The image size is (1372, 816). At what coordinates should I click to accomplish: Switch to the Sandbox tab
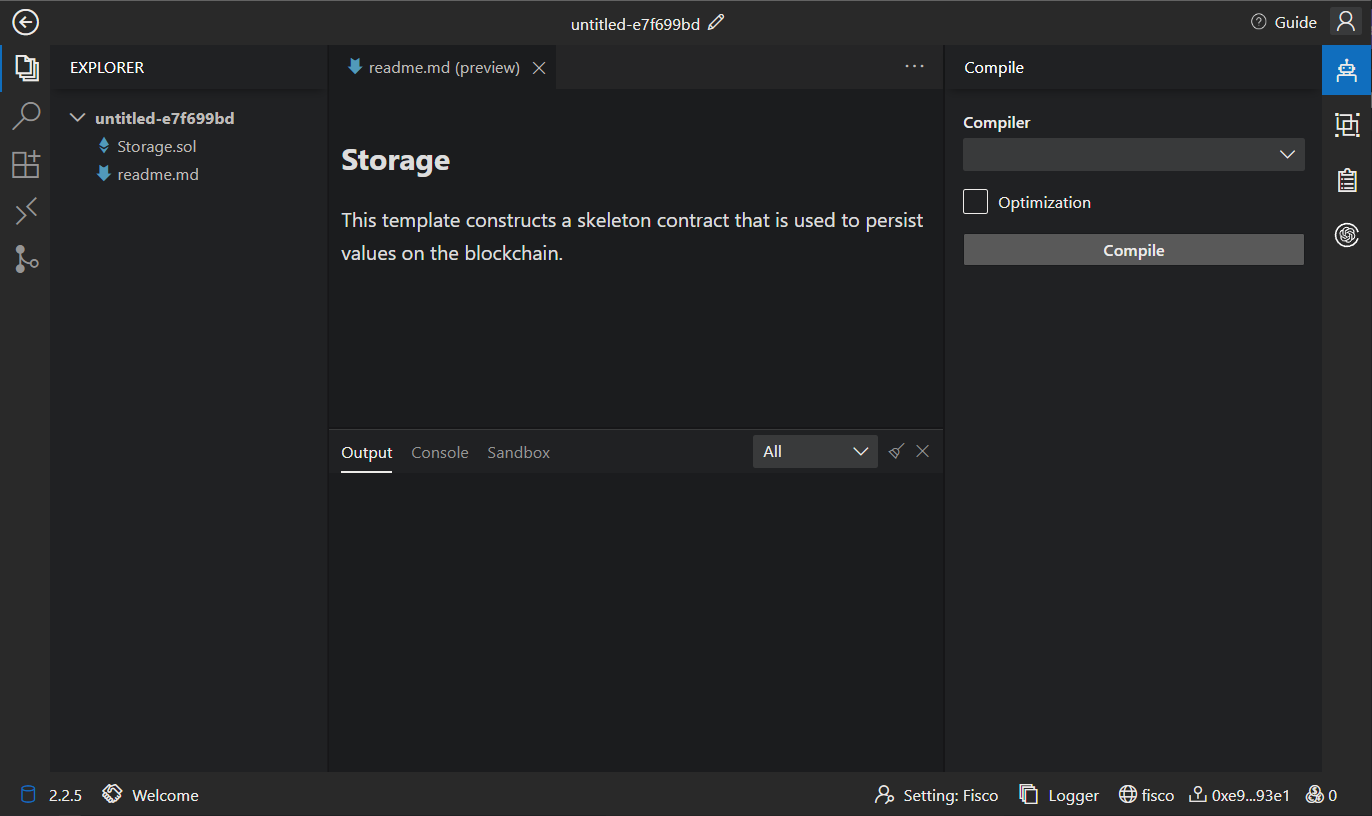(518, 453)
